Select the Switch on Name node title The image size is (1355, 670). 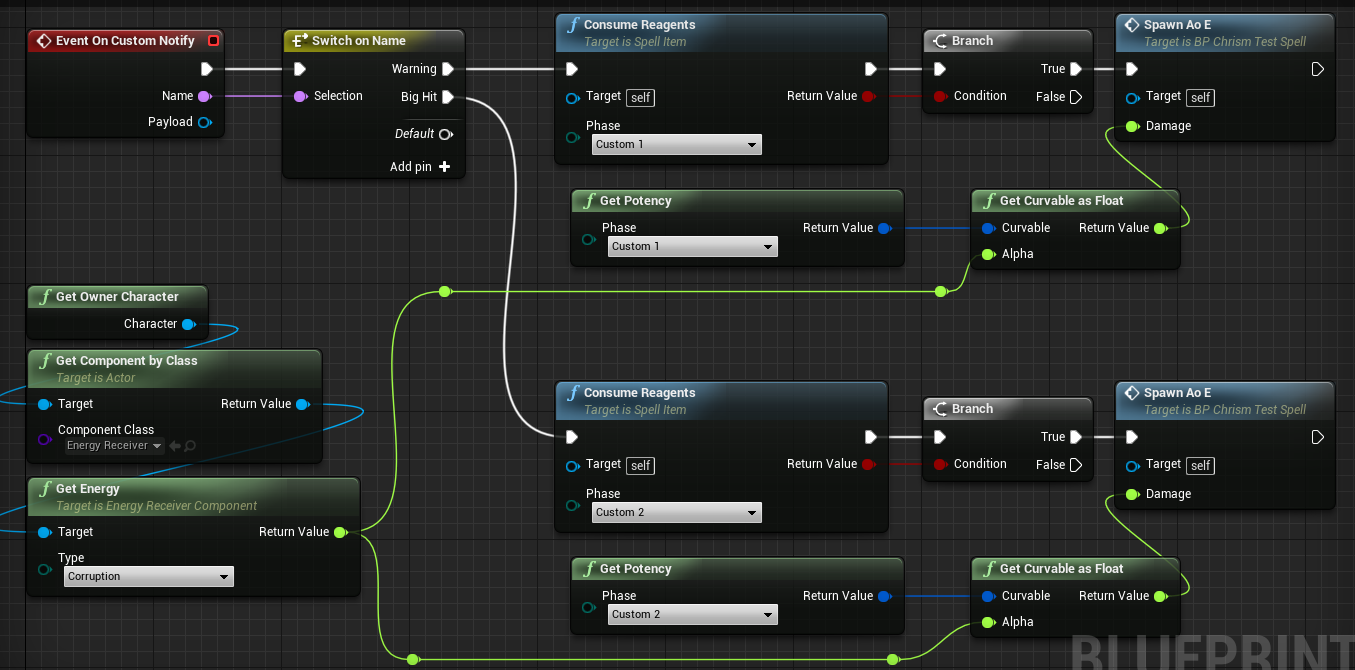click(358, 41)
